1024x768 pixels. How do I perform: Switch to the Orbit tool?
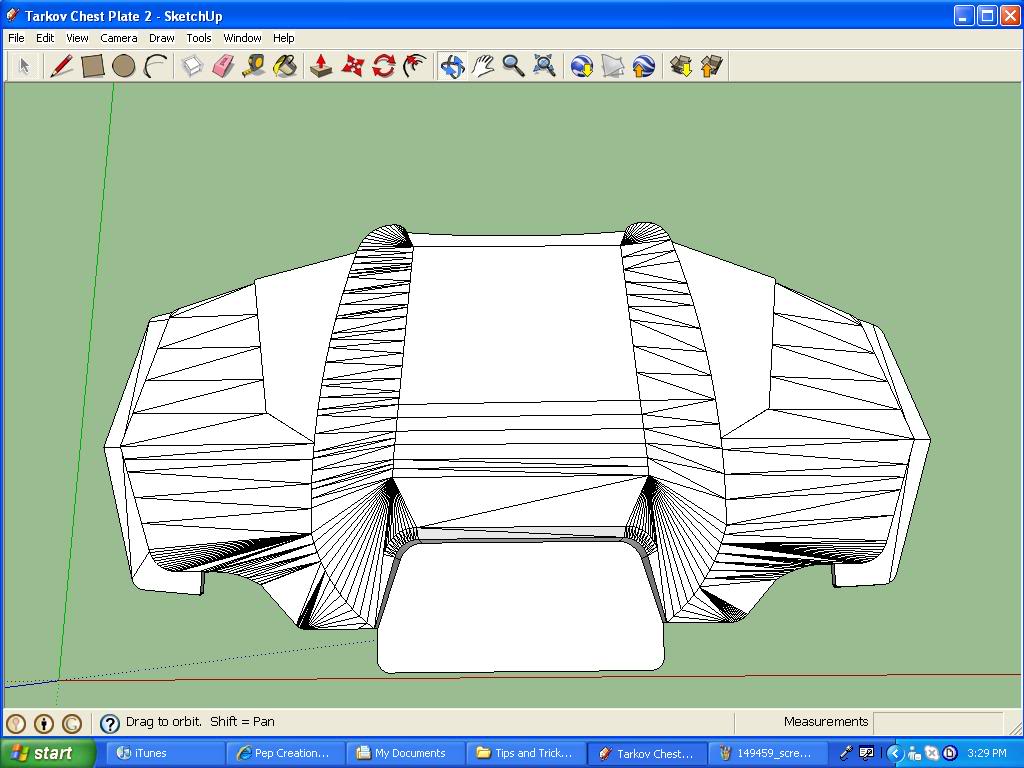pyautogui.click(x=452, y=66)
